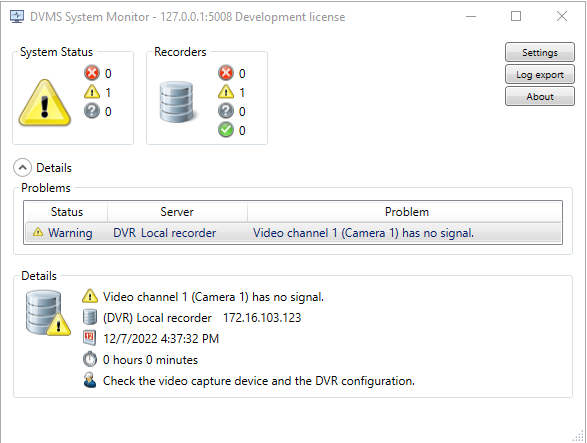Click the yellow warning icon in Recorders
587x443 pixels.
pyautogui.click(x=226, y=92)
